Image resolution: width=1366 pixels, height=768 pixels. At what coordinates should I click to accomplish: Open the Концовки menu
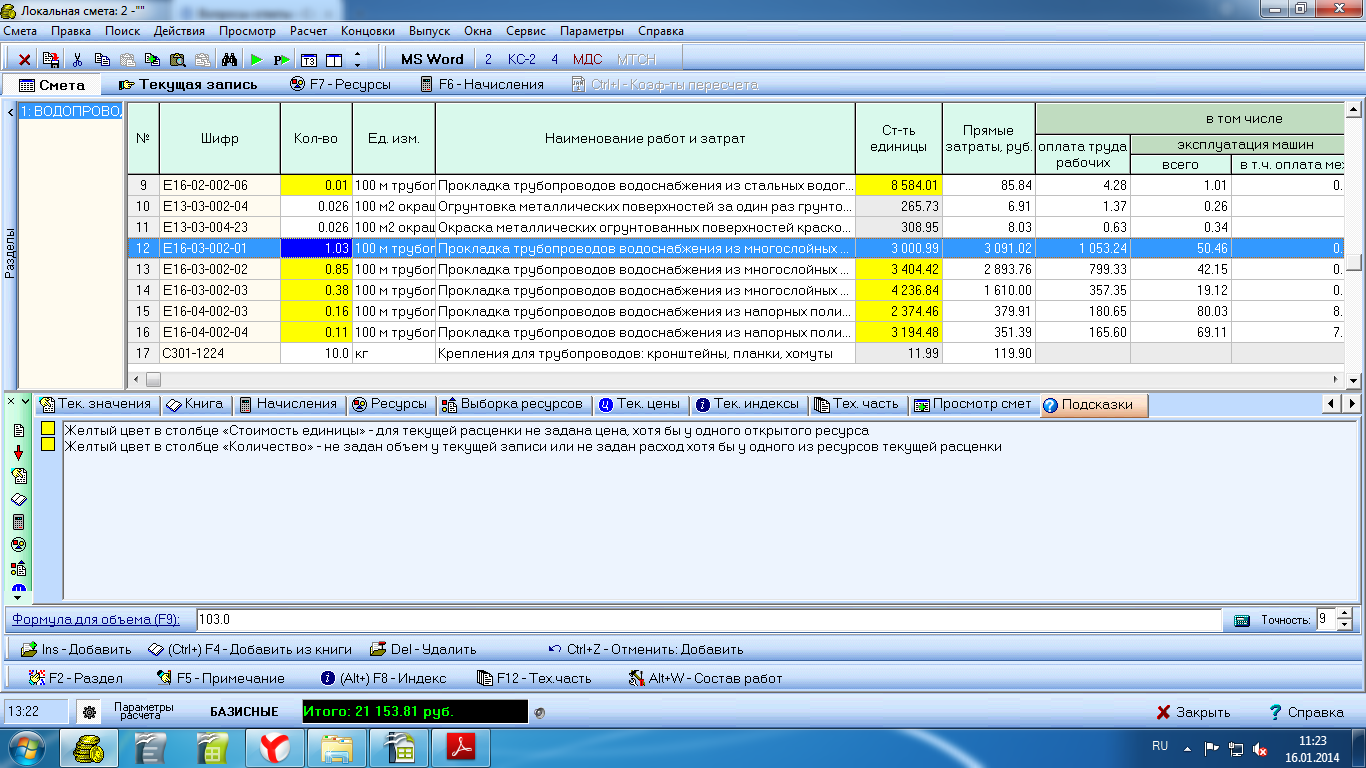tap(367, 31)
